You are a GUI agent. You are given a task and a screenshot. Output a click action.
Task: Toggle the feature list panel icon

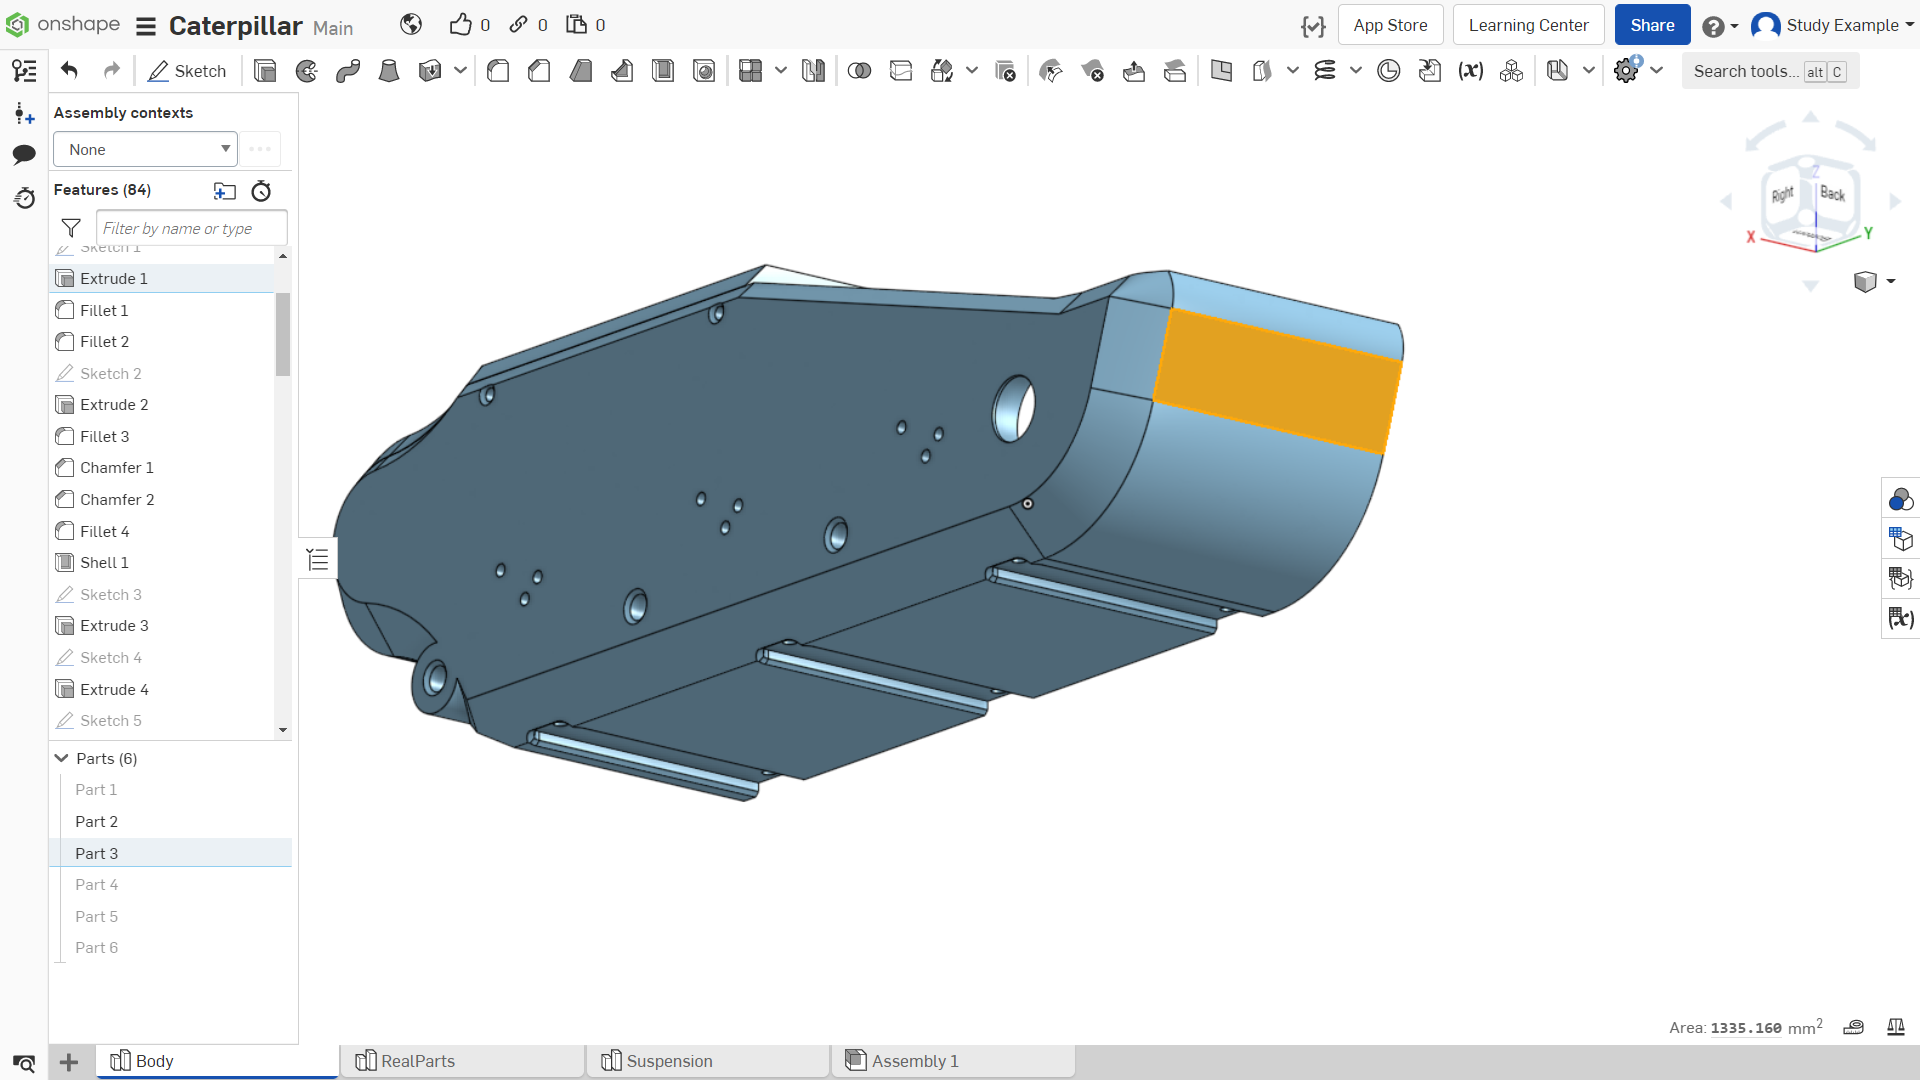24,71
